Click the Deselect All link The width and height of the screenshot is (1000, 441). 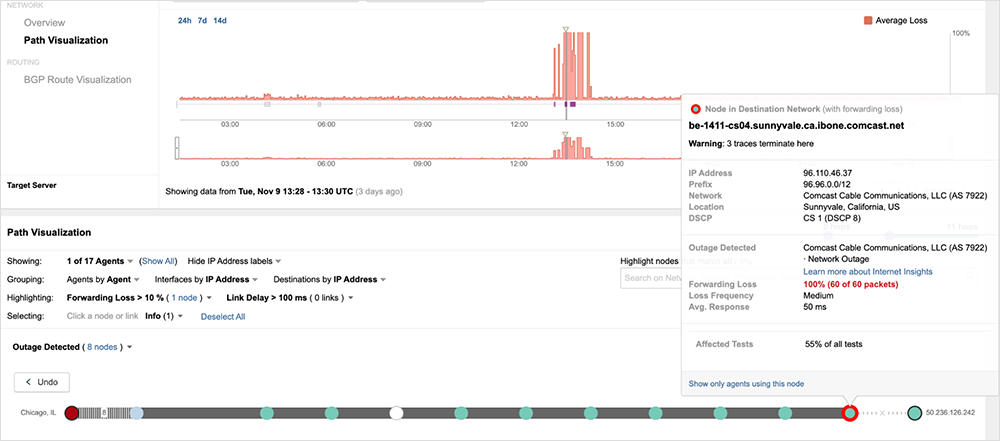(x=223, y=317)
